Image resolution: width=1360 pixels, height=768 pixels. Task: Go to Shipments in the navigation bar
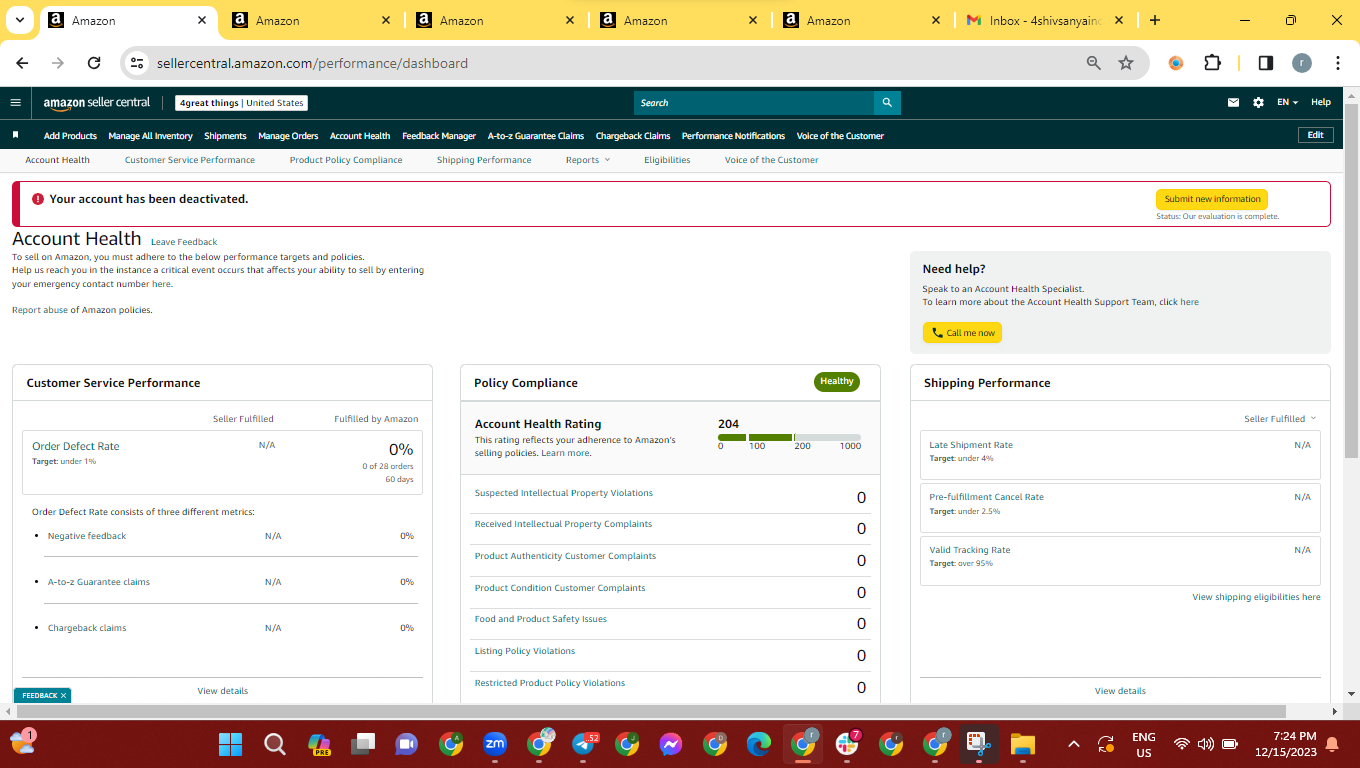[225, 136]
